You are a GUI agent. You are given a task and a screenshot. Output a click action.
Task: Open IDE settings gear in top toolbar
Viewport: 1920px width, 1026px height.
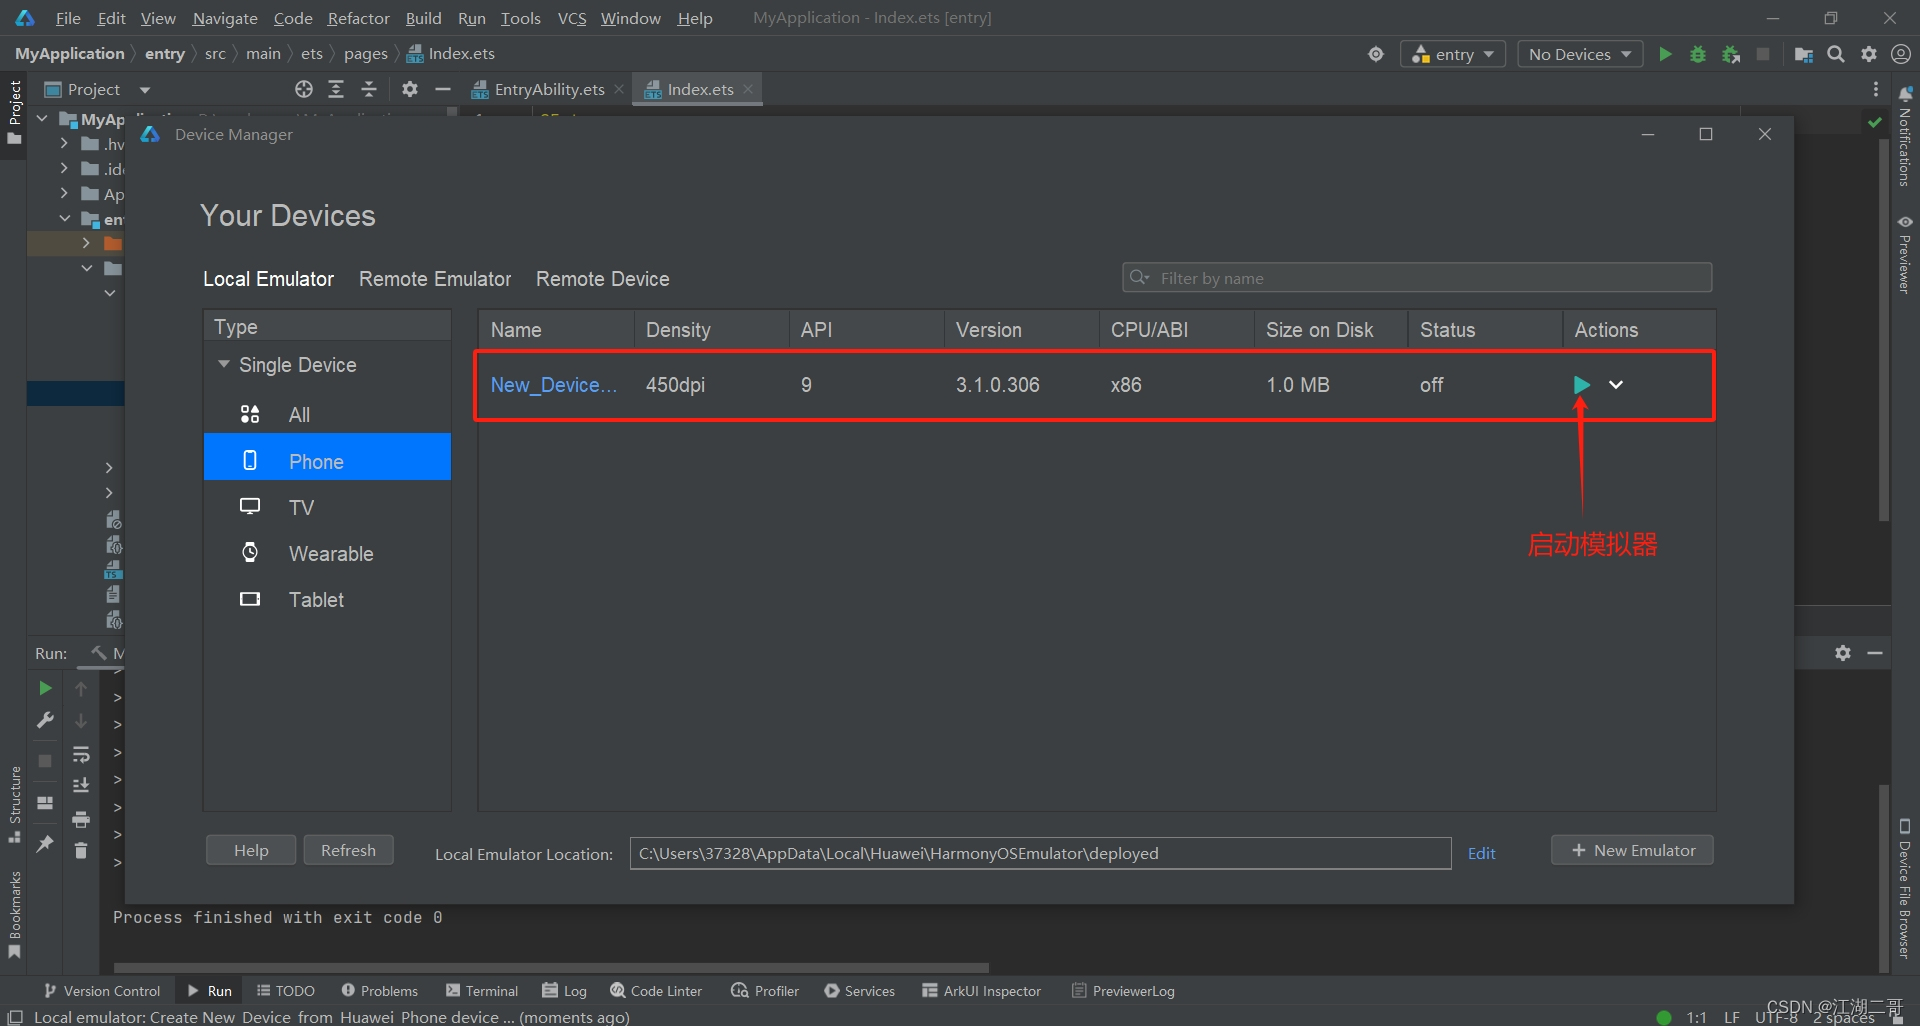1869,54
